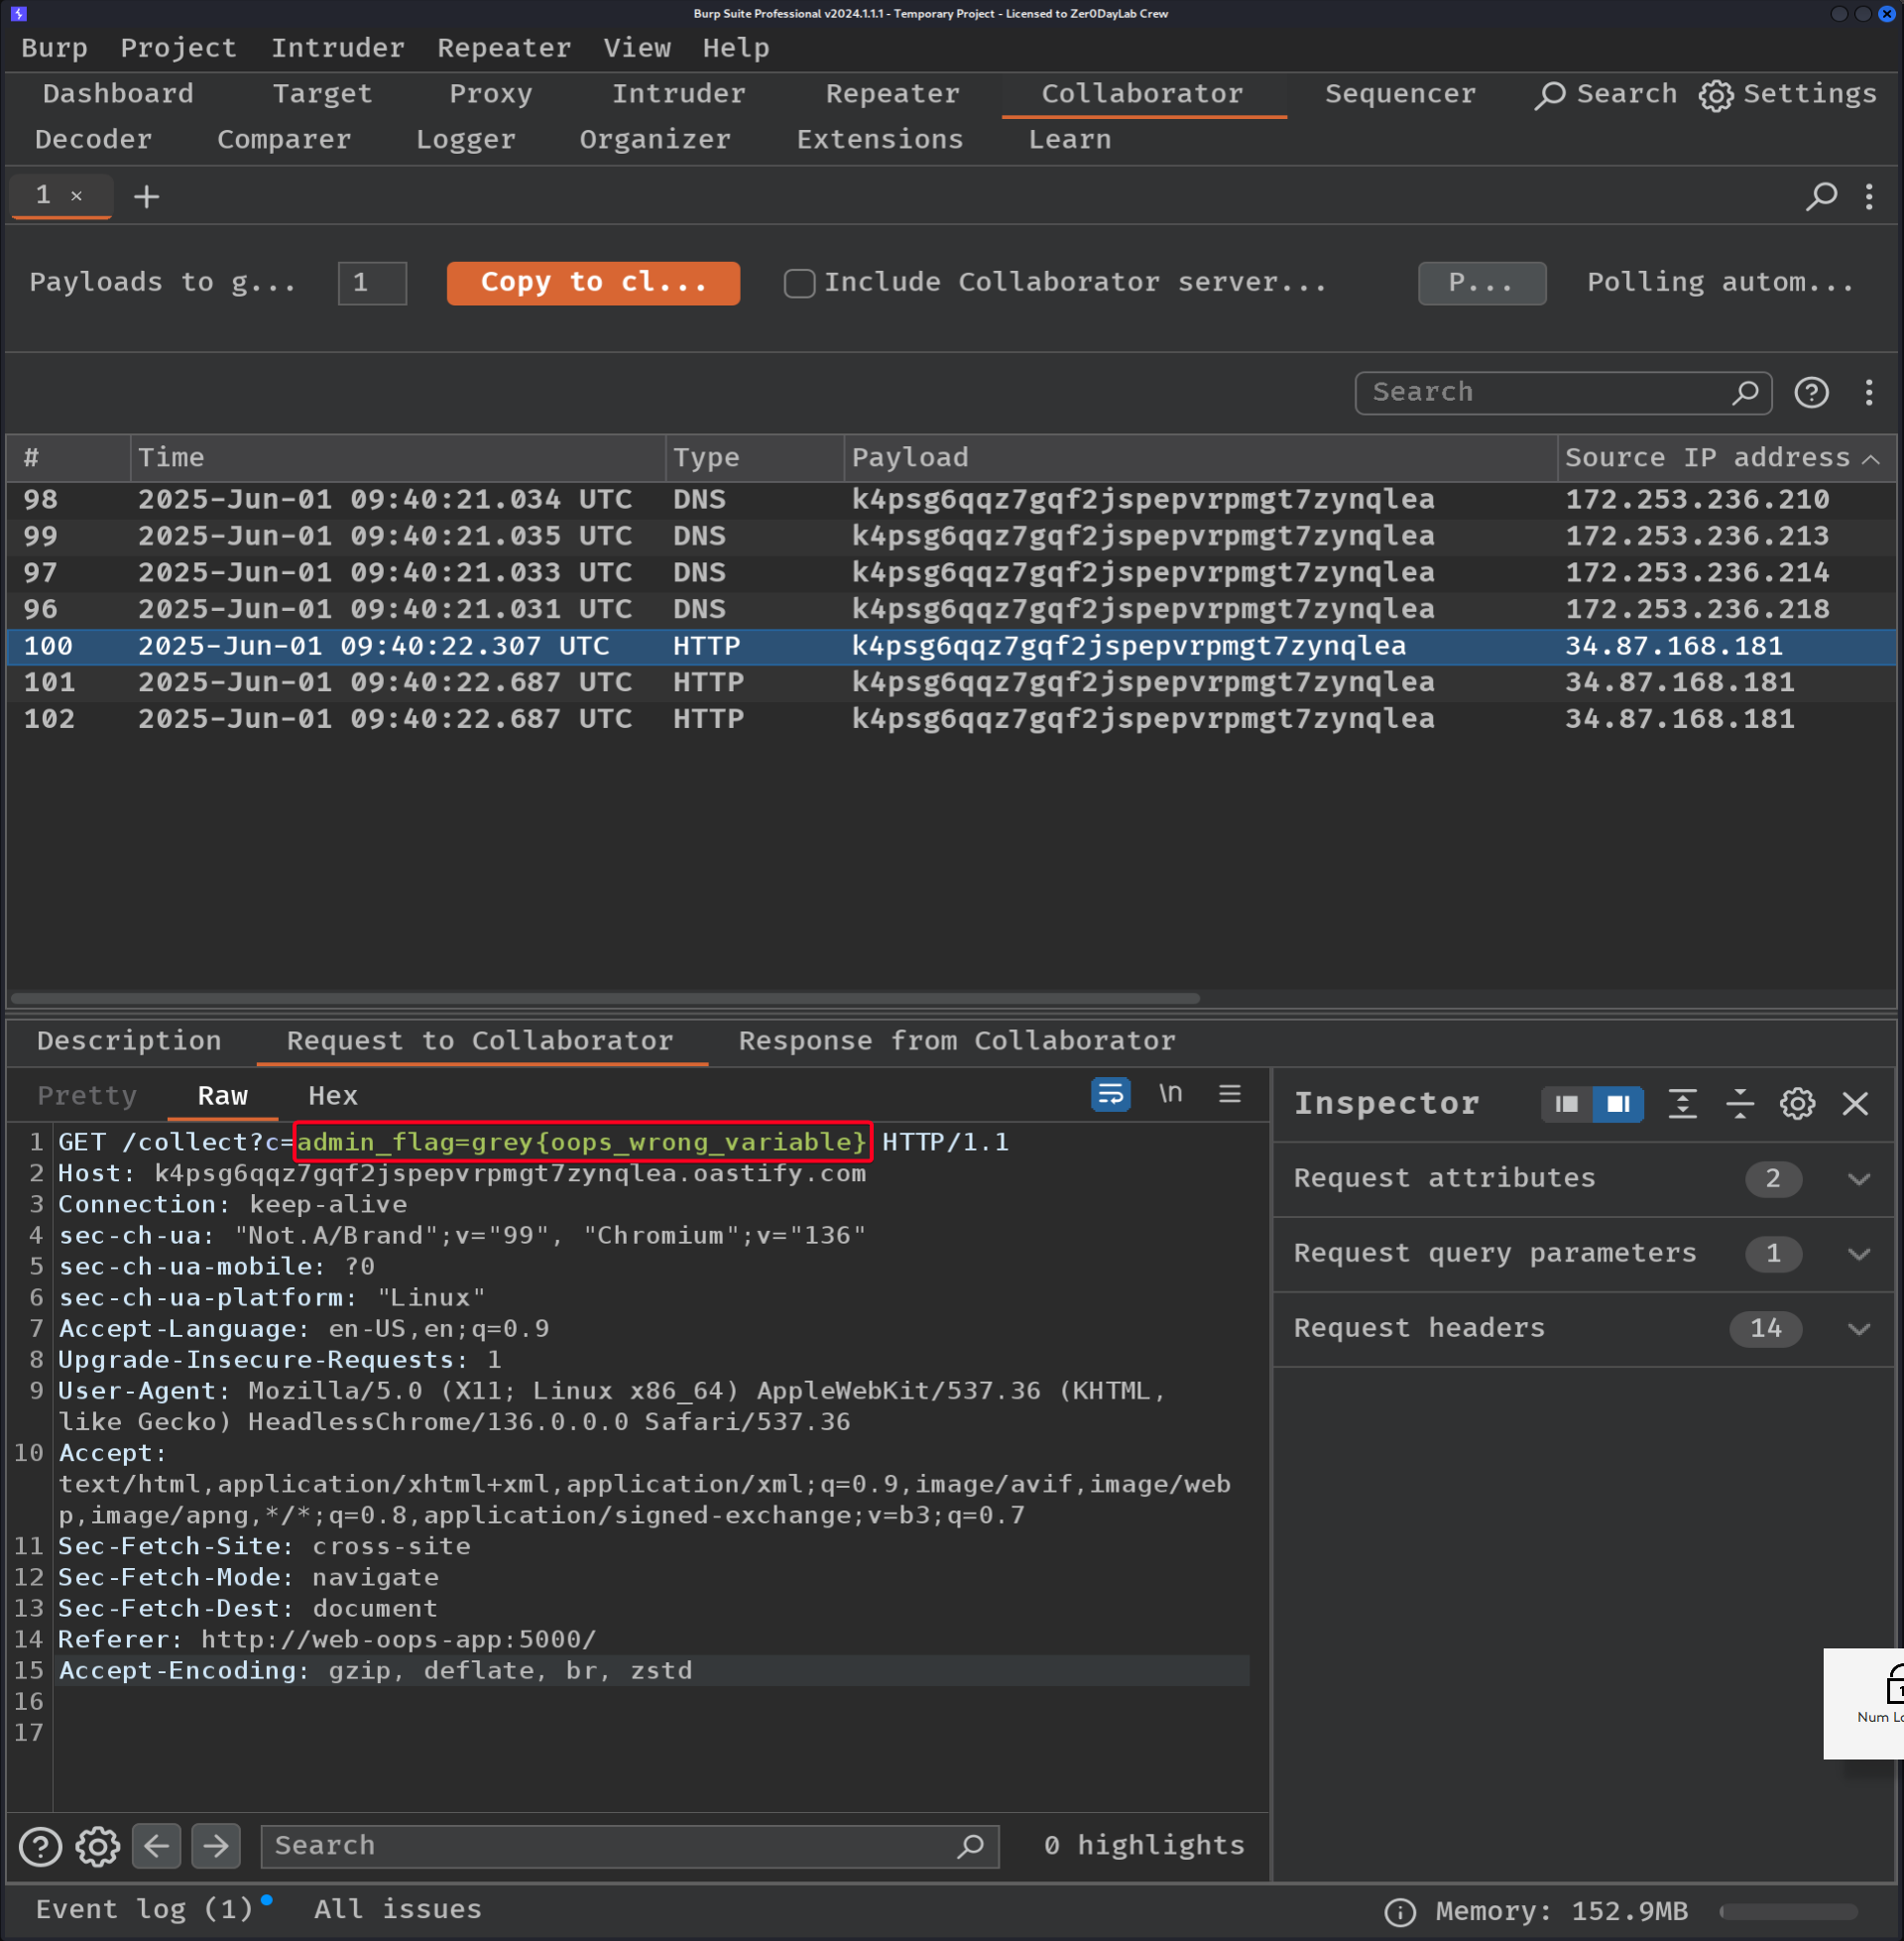Open the Event log link
This screenshot has height=1941, width=1904.
pyautogui.click(x=144, y=1909)
